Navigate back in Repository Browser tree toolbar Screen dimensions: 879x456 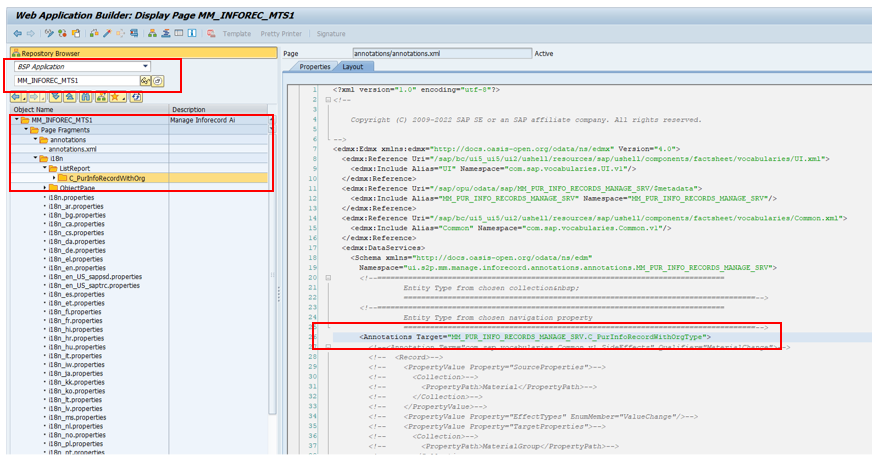pyautogui.click(x=16, y=97)
